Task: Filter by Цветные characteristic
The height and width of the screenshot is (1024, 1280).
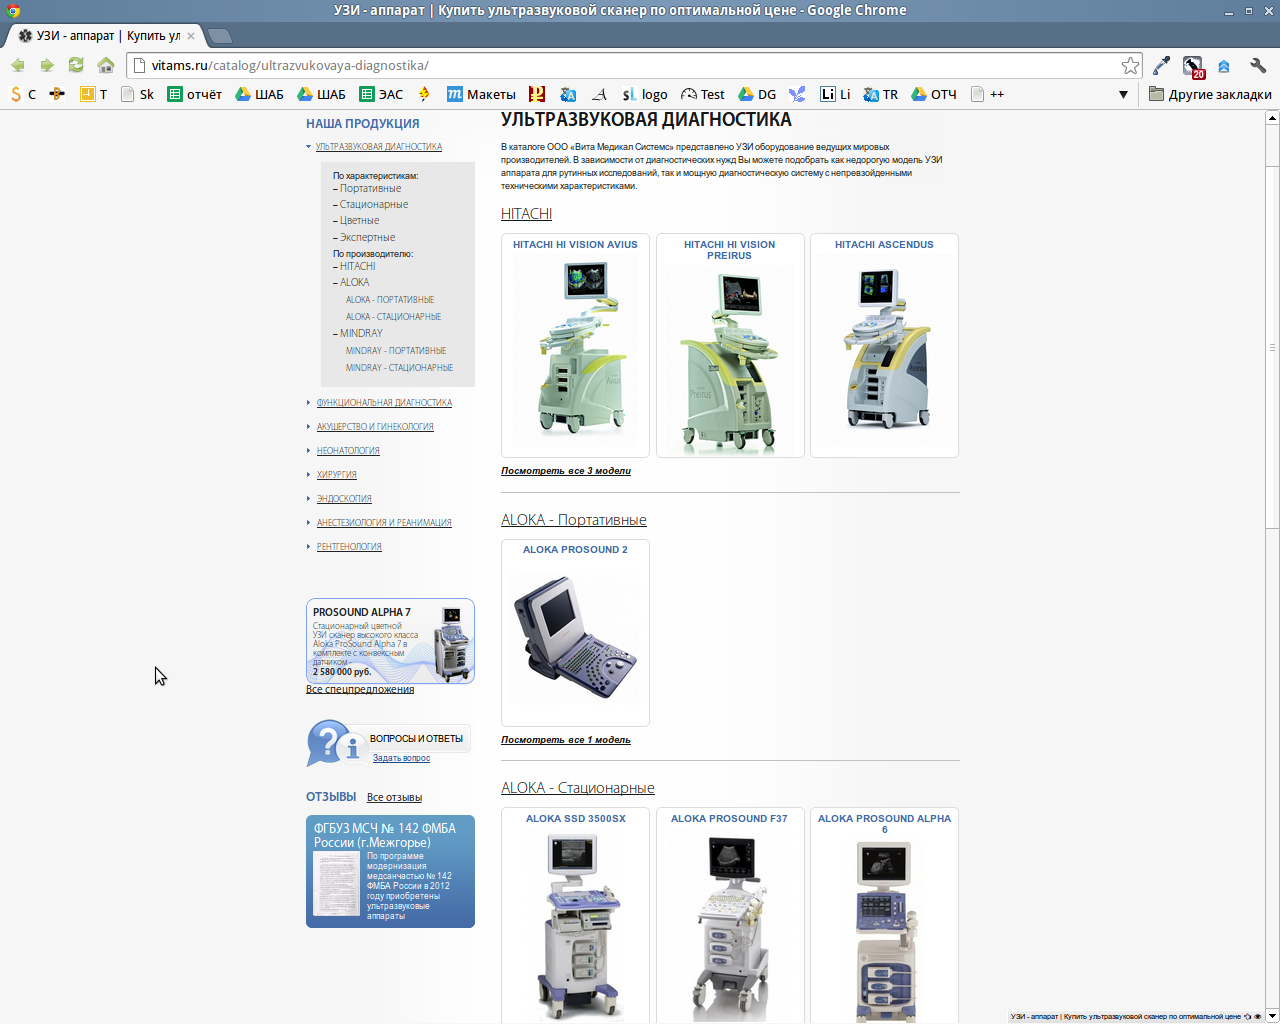Action: [x=359, y=220]
